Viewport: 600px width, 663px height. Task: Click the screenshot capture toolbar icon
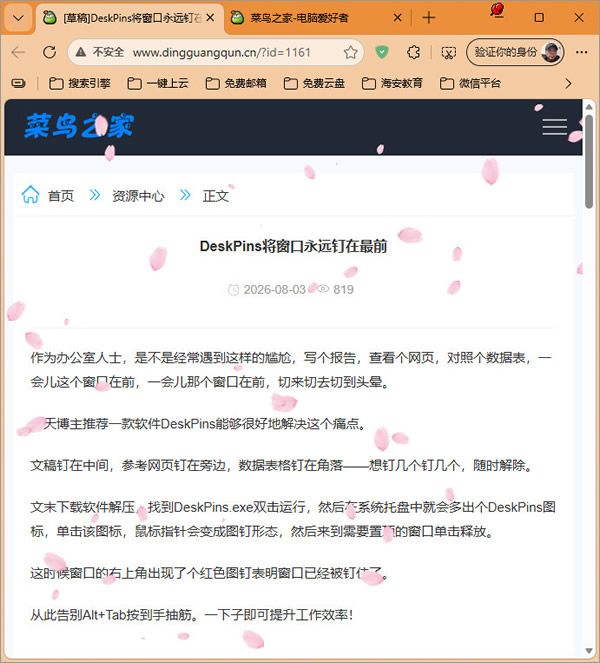449,52
